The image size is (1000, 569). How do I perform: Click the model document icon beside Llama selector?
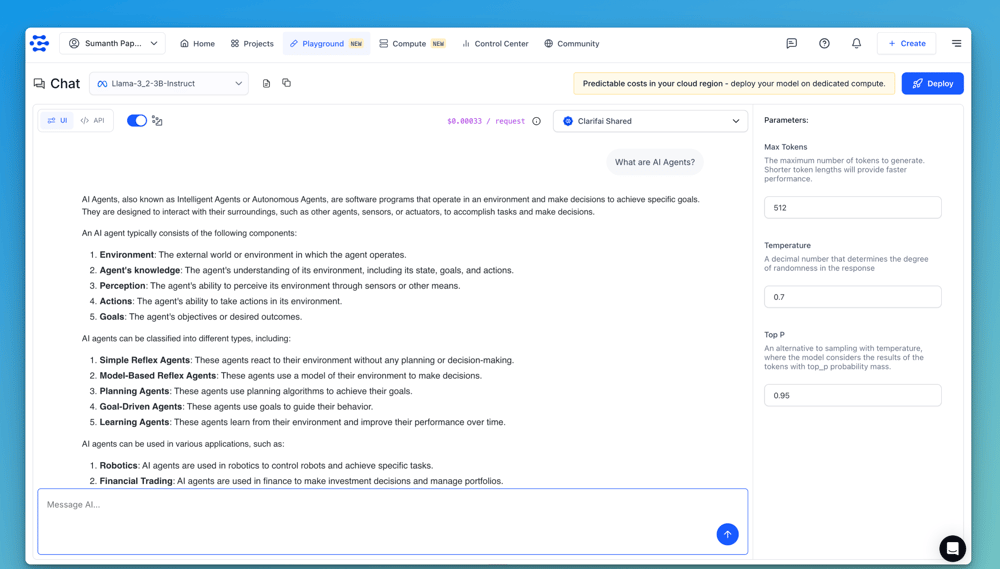pos(266,84)
